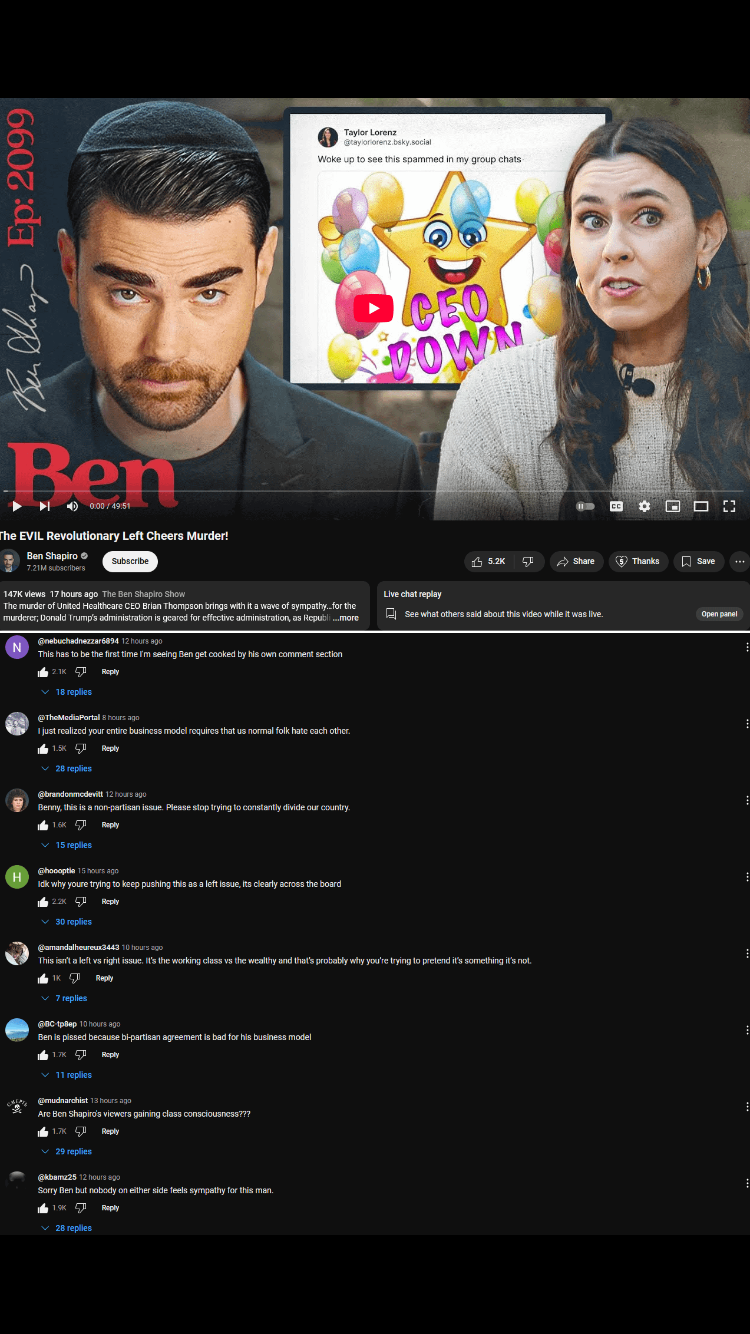Viewport: 750px width, 1334px height.
Task: Dislike nebuchadnezzar6894's comment
Action: click(x=81, y=672)
